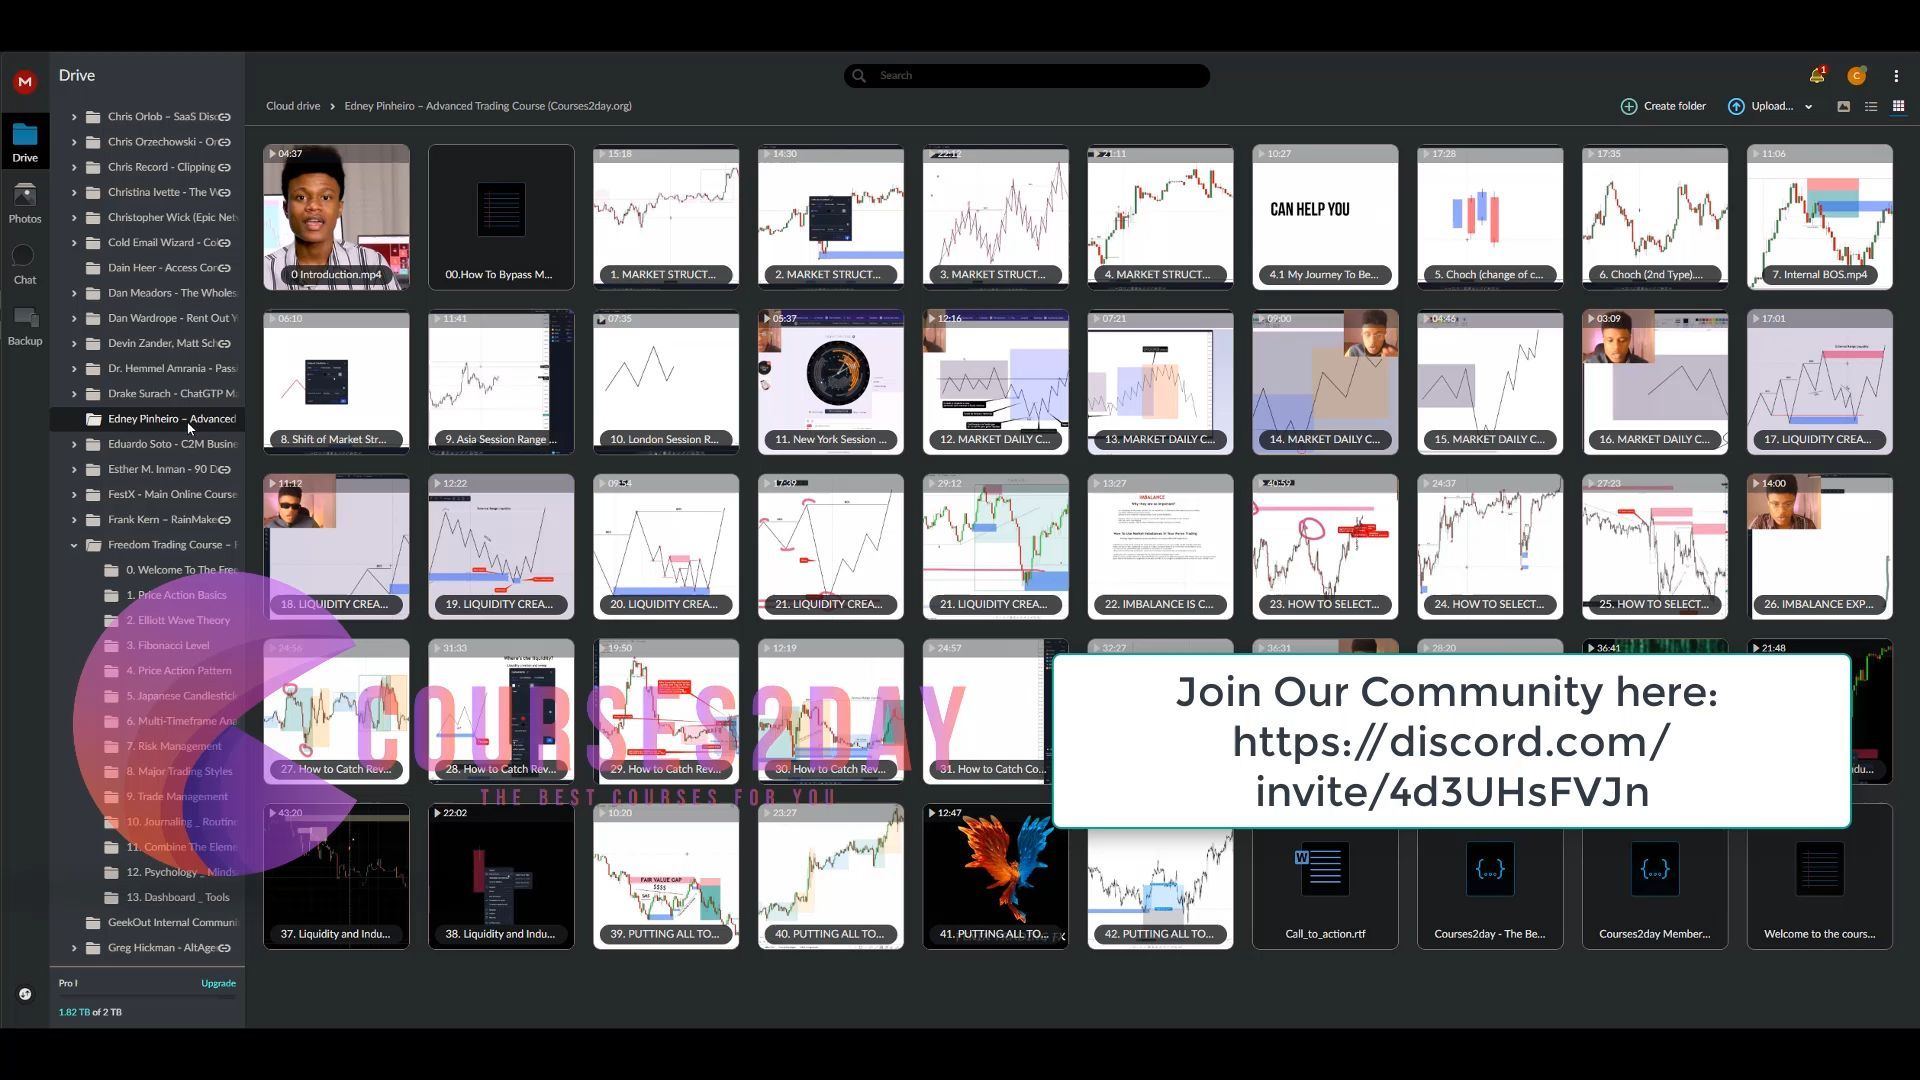Viewport: 1920px width, 1080px height.
Task: Select the Drive sidebar icon
Action: click(25, 143)
